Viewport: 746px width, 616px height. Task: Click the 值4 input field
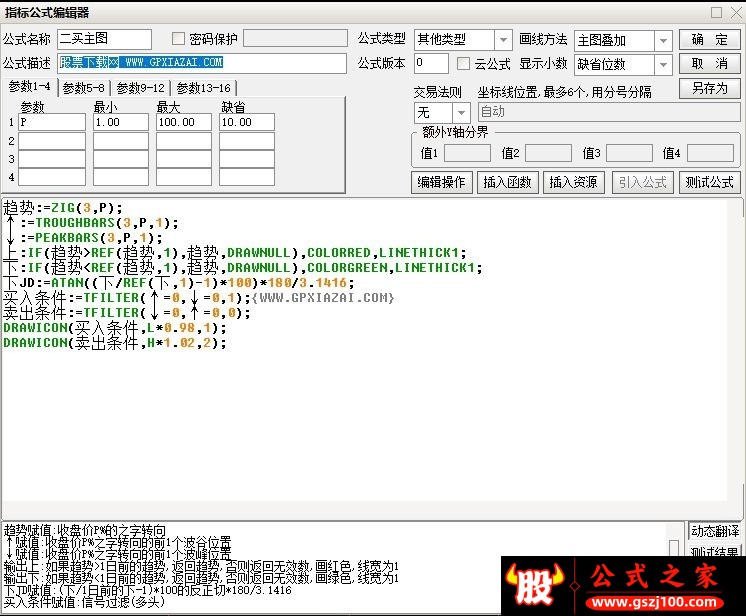point(710,153)
